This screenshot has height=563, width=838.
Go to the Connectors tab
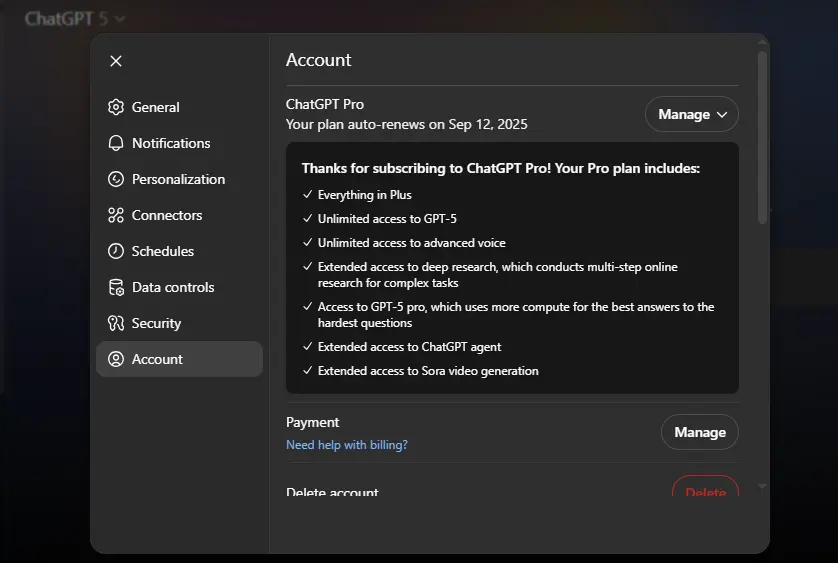pos(179,215)
